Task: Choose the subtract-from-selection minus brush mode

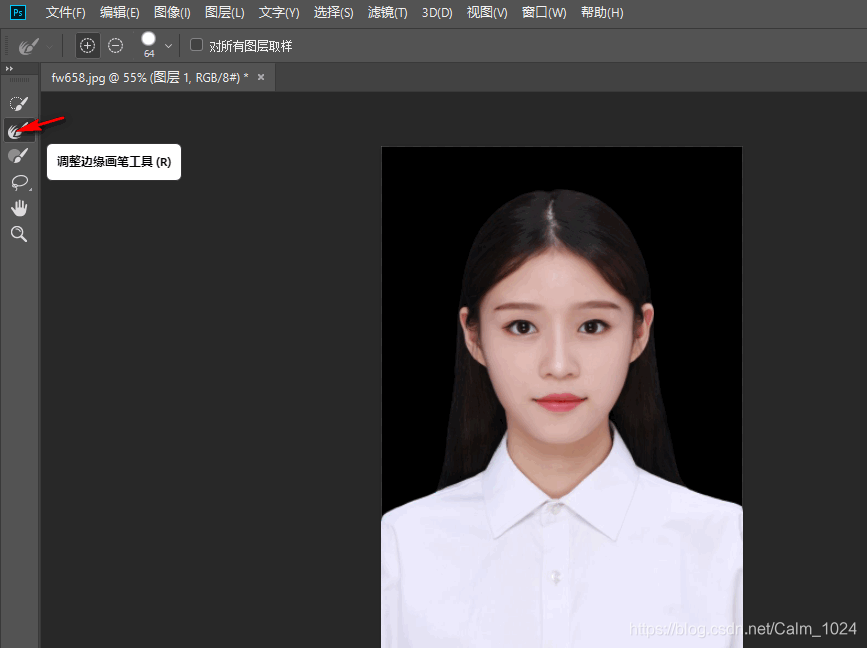Action: coord(115,45)
